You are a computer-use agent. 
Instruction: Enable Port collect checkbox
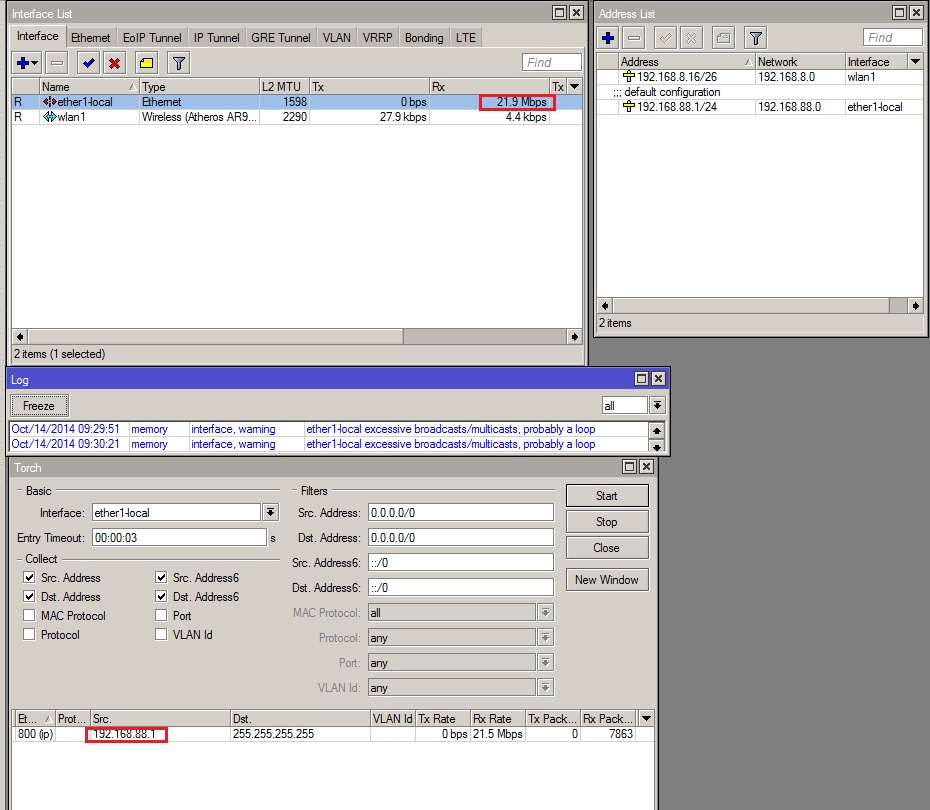(161, 615)
